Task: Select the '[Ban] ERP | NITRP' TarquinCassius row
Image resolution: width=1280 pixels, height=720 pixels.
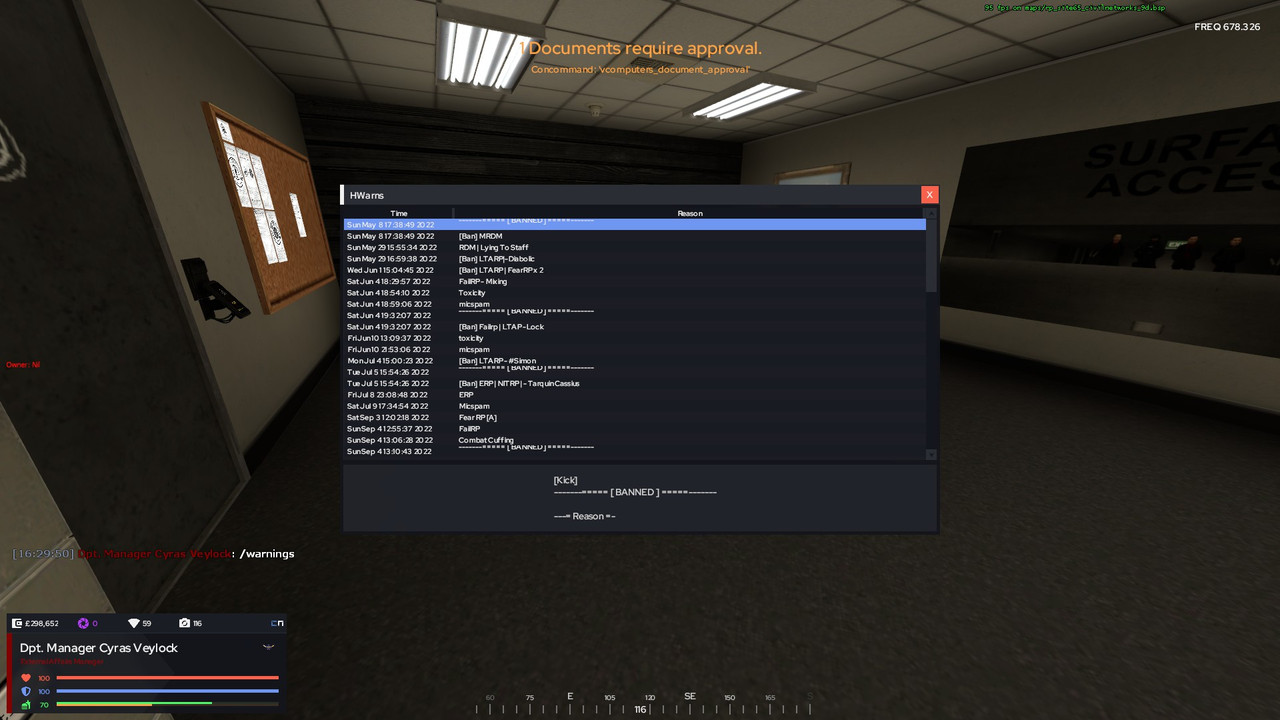Action: [635, 383]
